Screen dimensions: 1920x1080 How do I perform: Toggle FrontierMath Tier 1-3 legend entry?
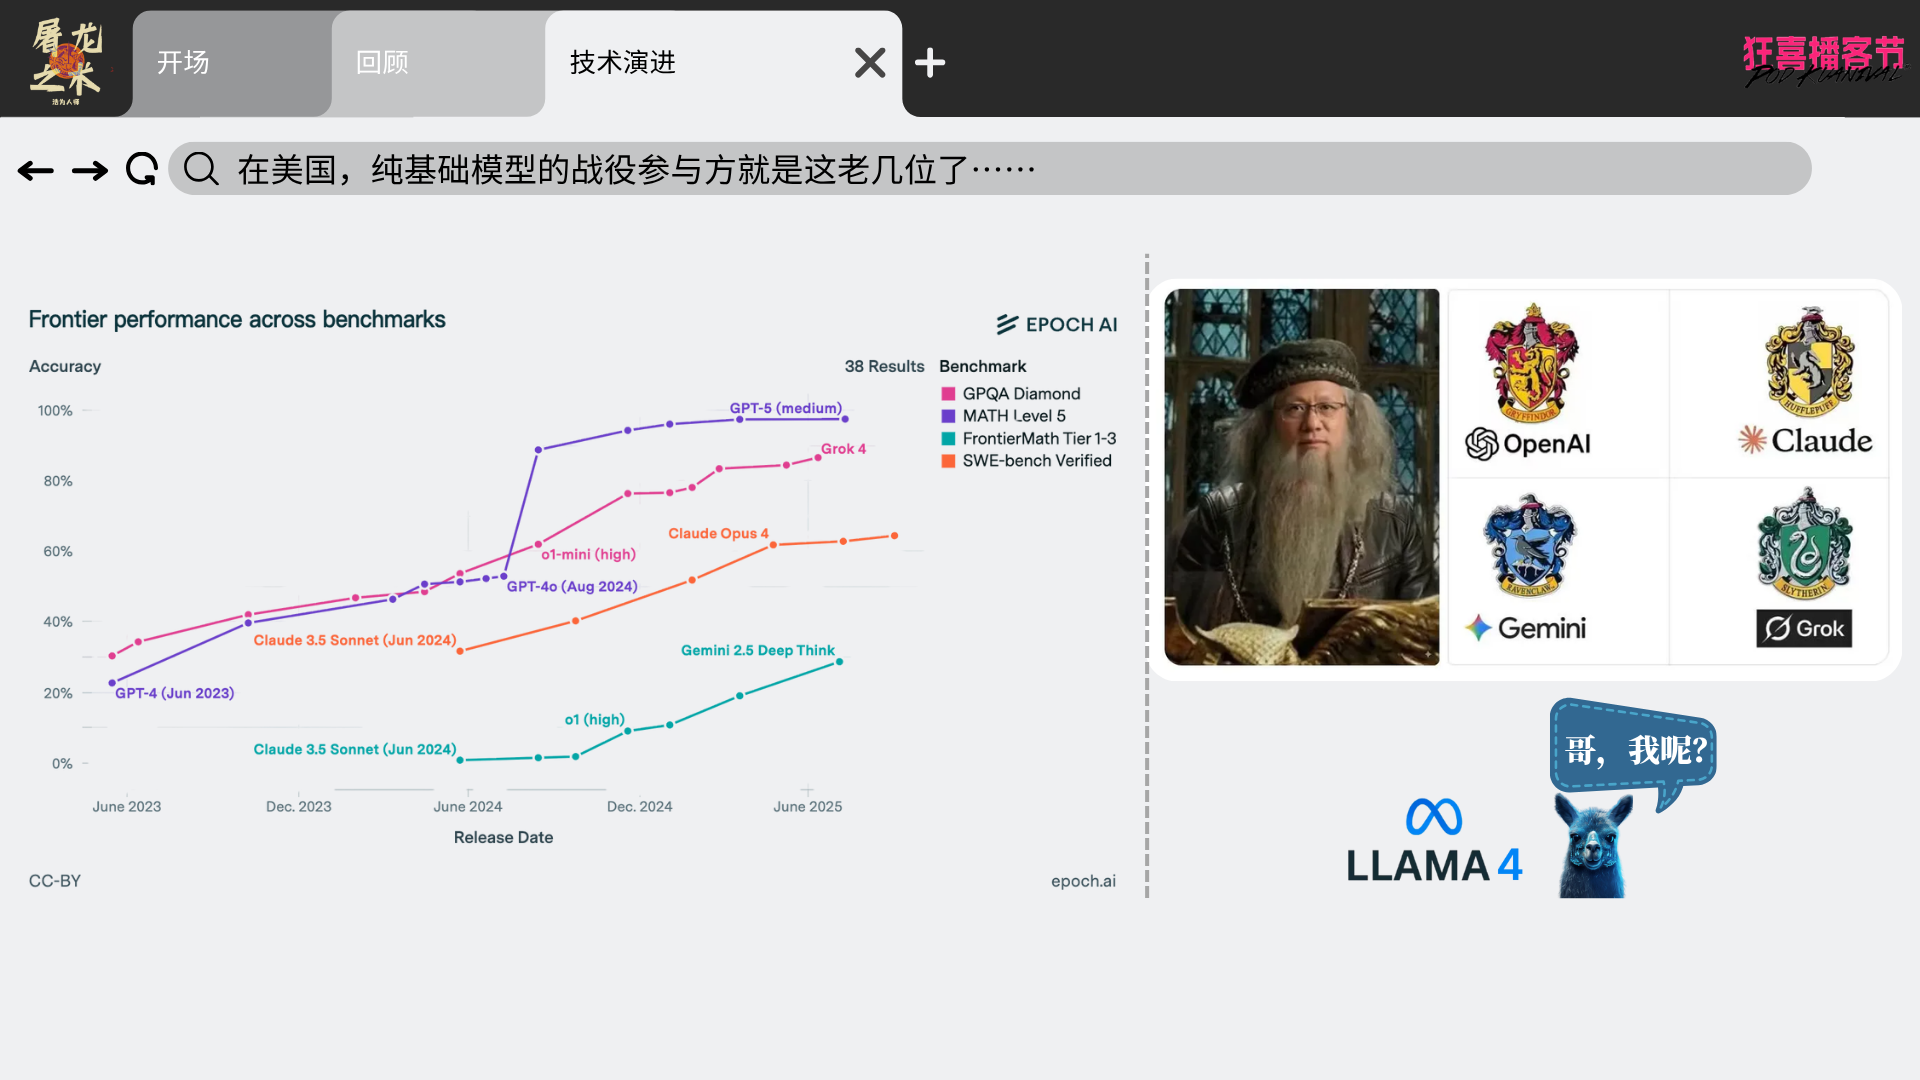1038,438
